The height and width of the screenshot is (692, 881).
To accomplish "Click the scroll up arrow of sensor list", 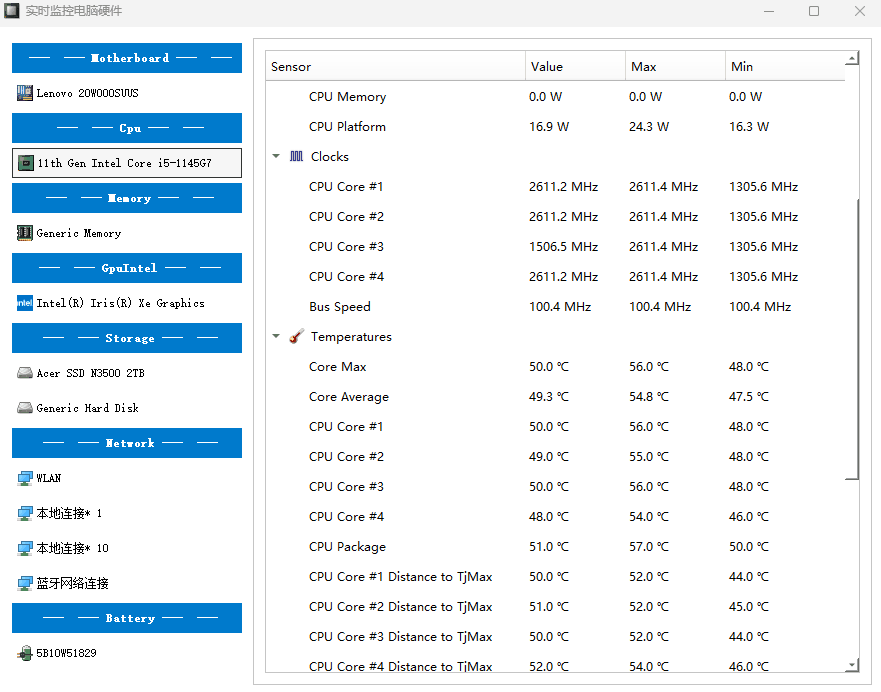I will tap(852, 58).
